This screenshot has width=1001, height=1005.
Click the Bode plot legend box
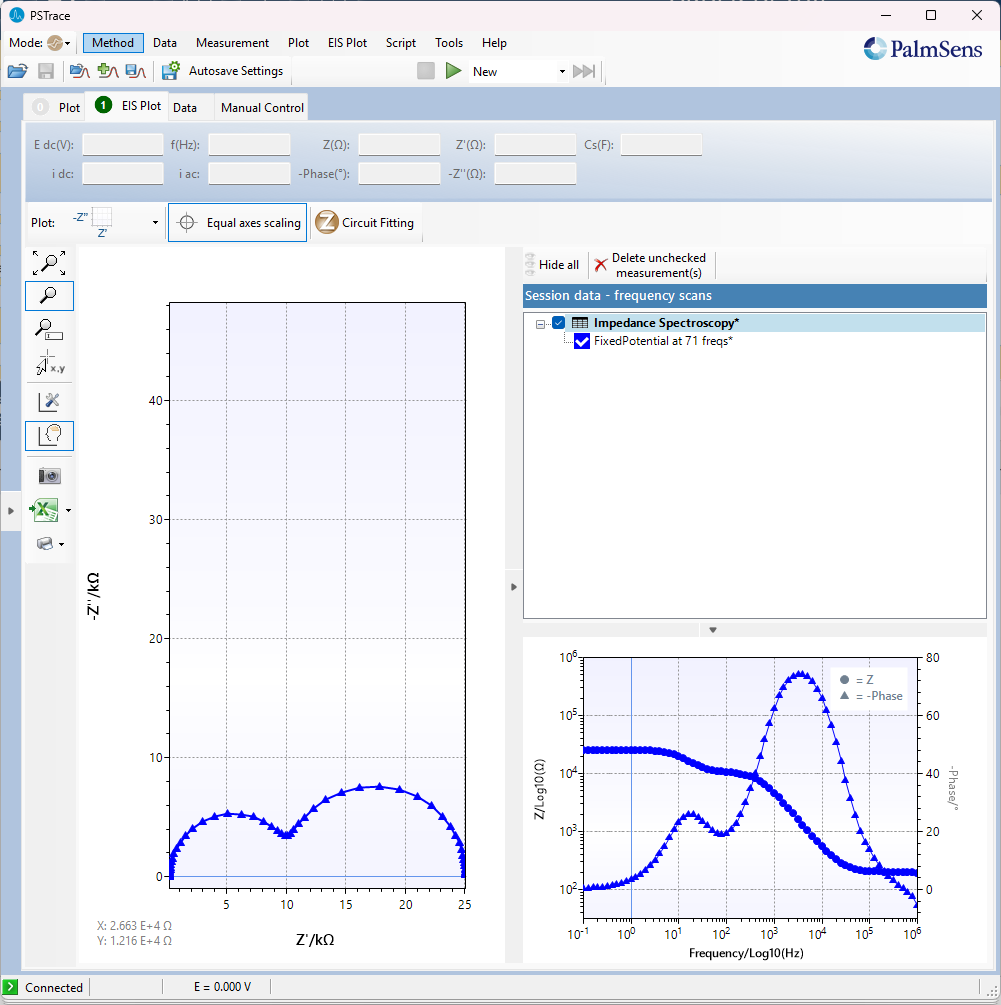[870, 687]
